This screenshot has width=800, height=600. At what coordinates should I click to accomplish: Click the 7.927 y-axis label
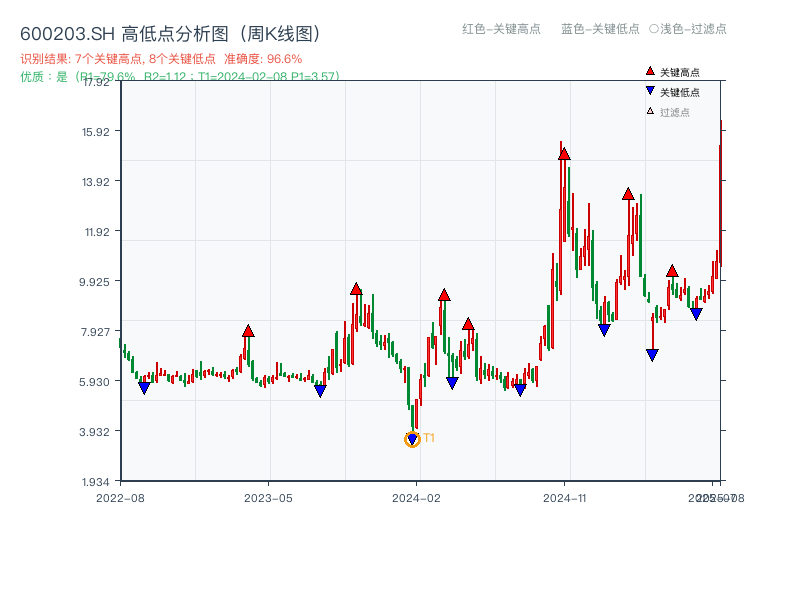[95, 332]
